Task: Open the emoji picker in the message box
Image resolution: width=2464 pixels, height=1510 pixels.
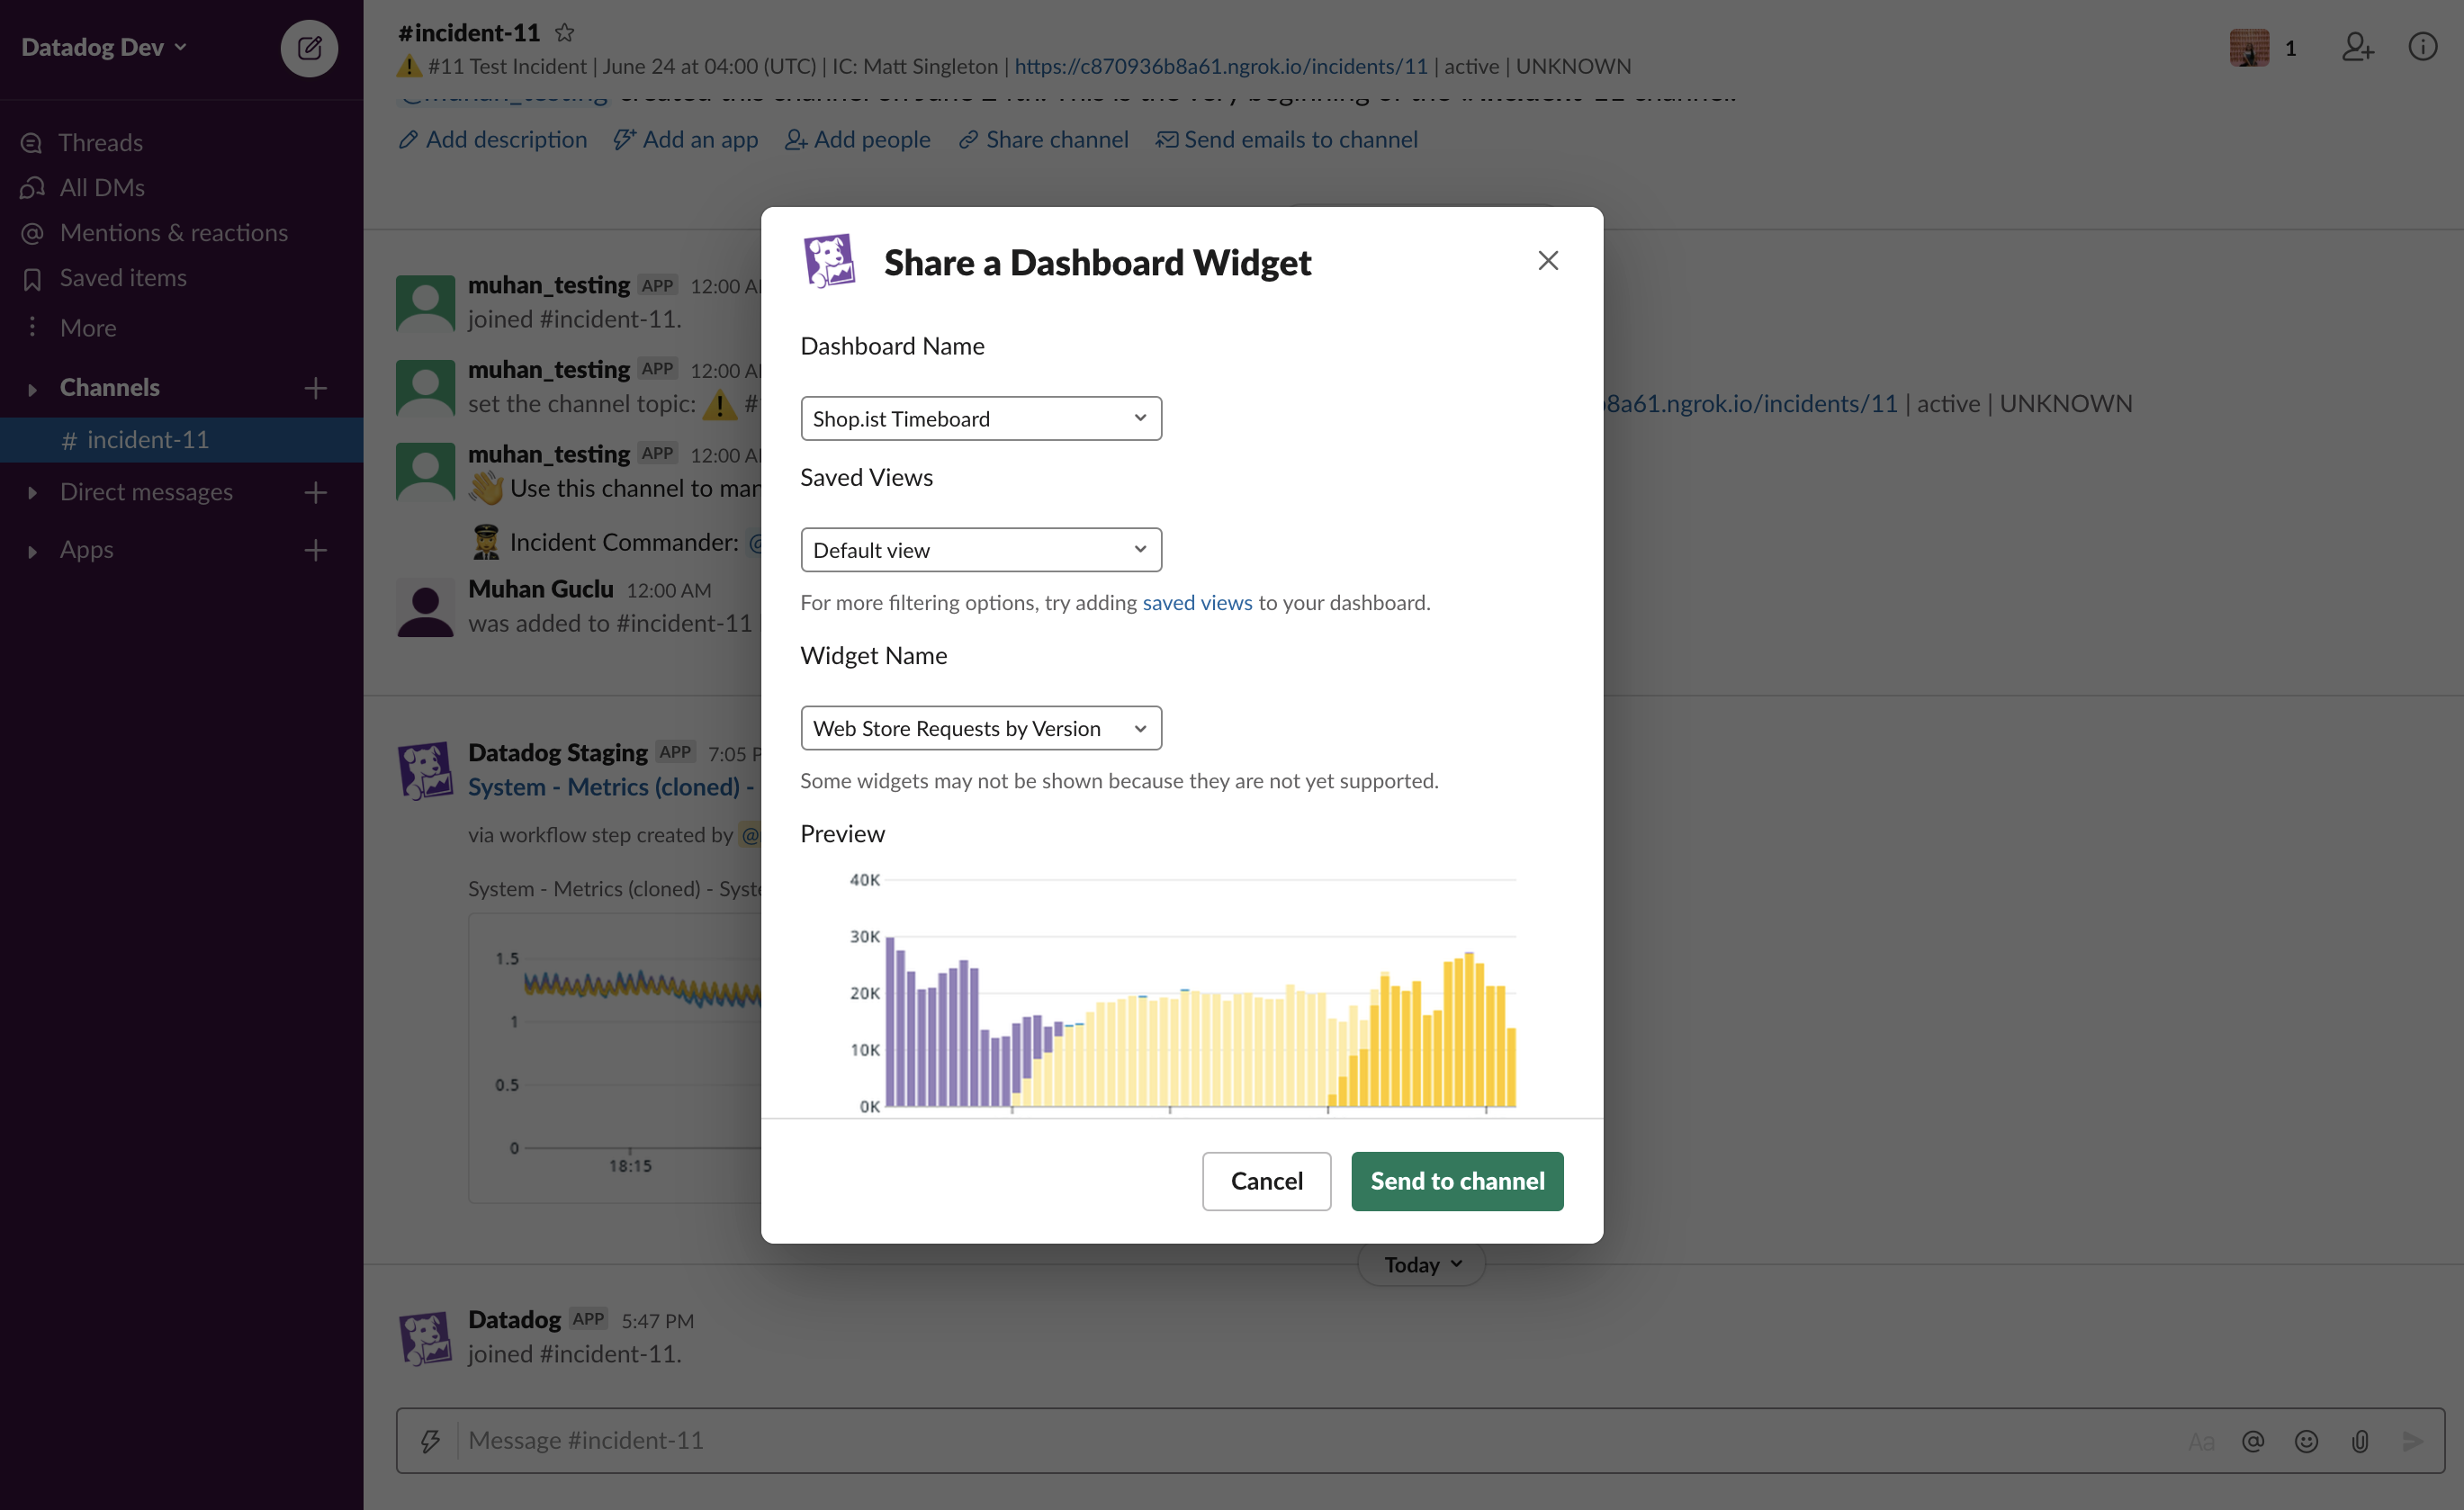Action: [2307, 1440]
